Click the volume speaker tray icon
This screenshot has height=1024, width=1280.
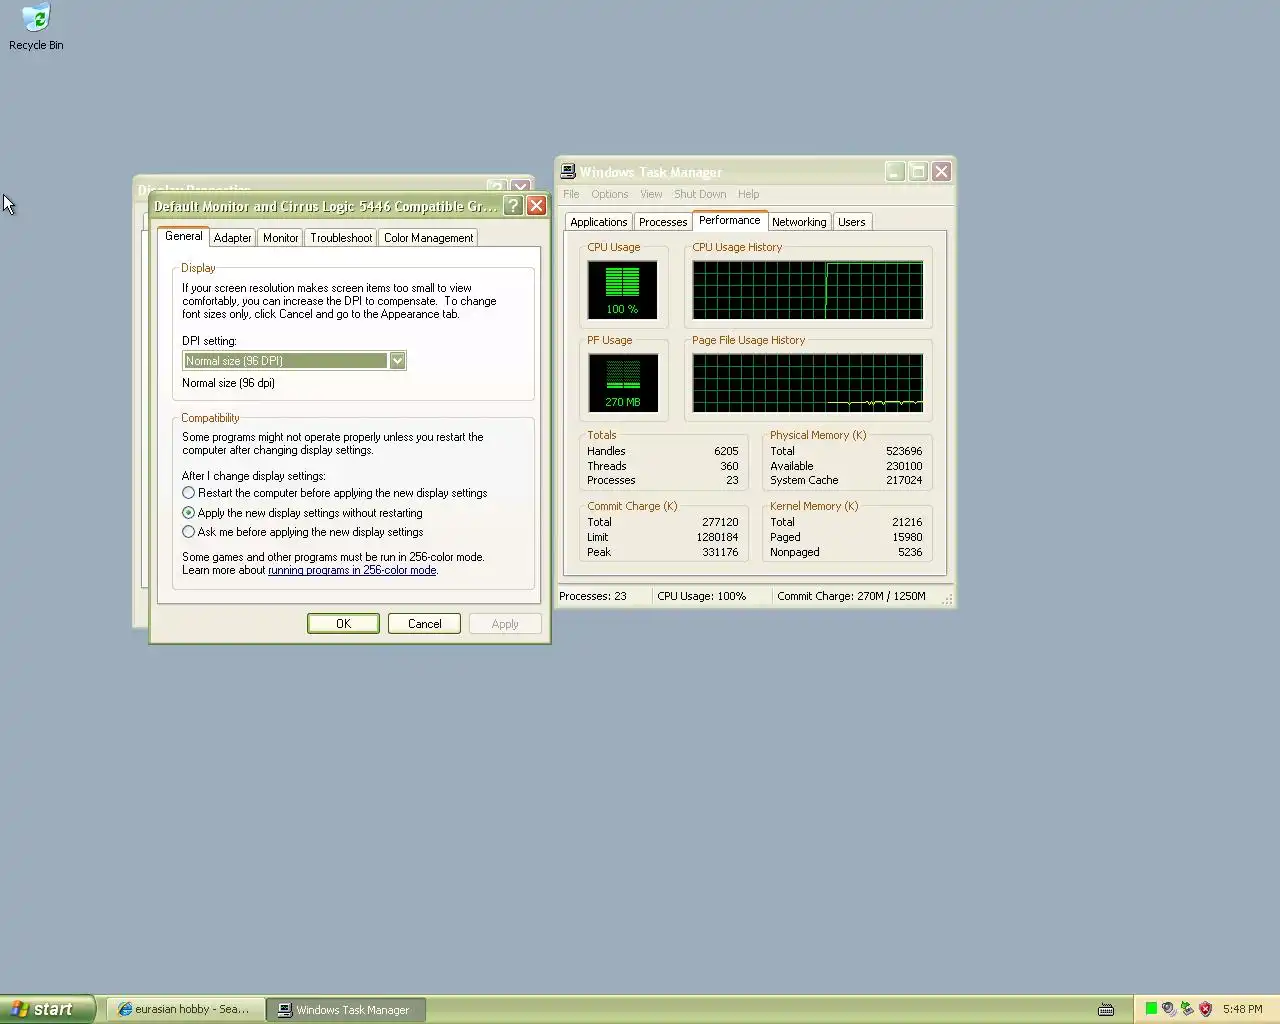[x=1169, y=1009]
